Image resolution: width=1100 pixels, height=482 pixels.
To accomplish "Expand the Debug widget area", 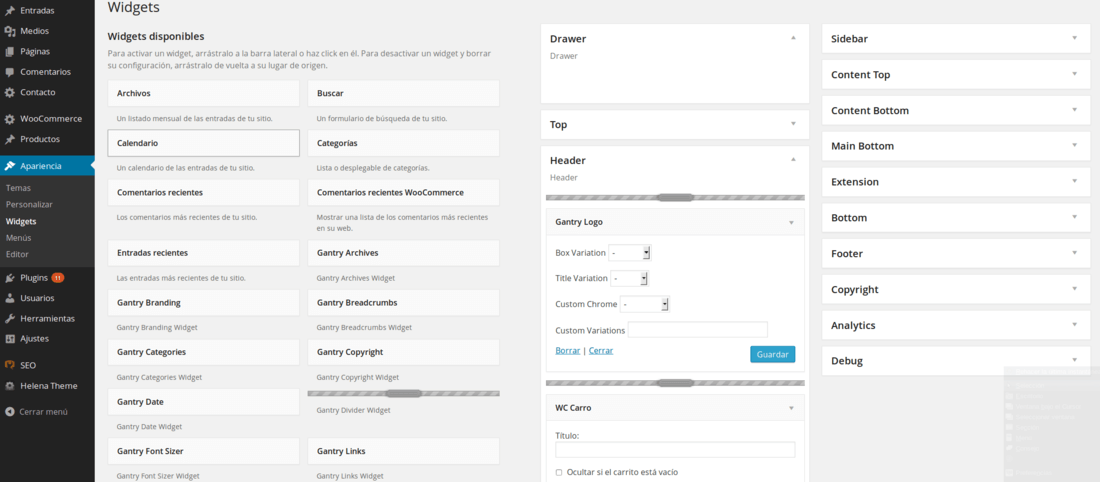I will tap(1074, 360).
